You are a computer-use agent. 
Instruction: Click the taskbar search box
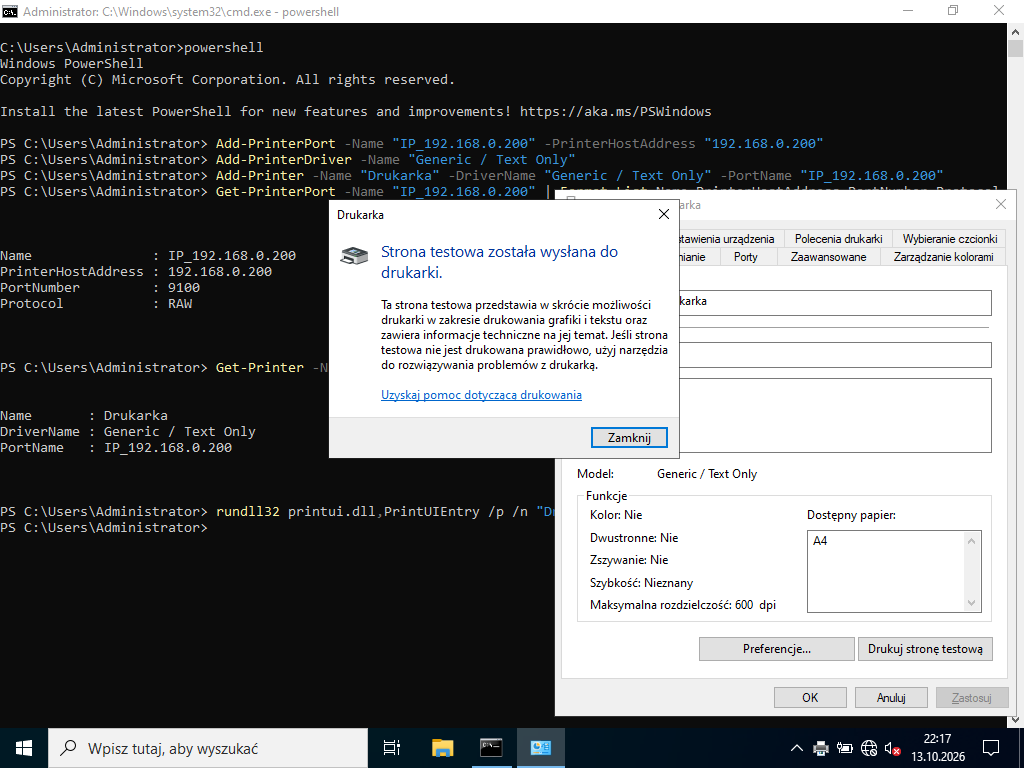tap(208, 748)
